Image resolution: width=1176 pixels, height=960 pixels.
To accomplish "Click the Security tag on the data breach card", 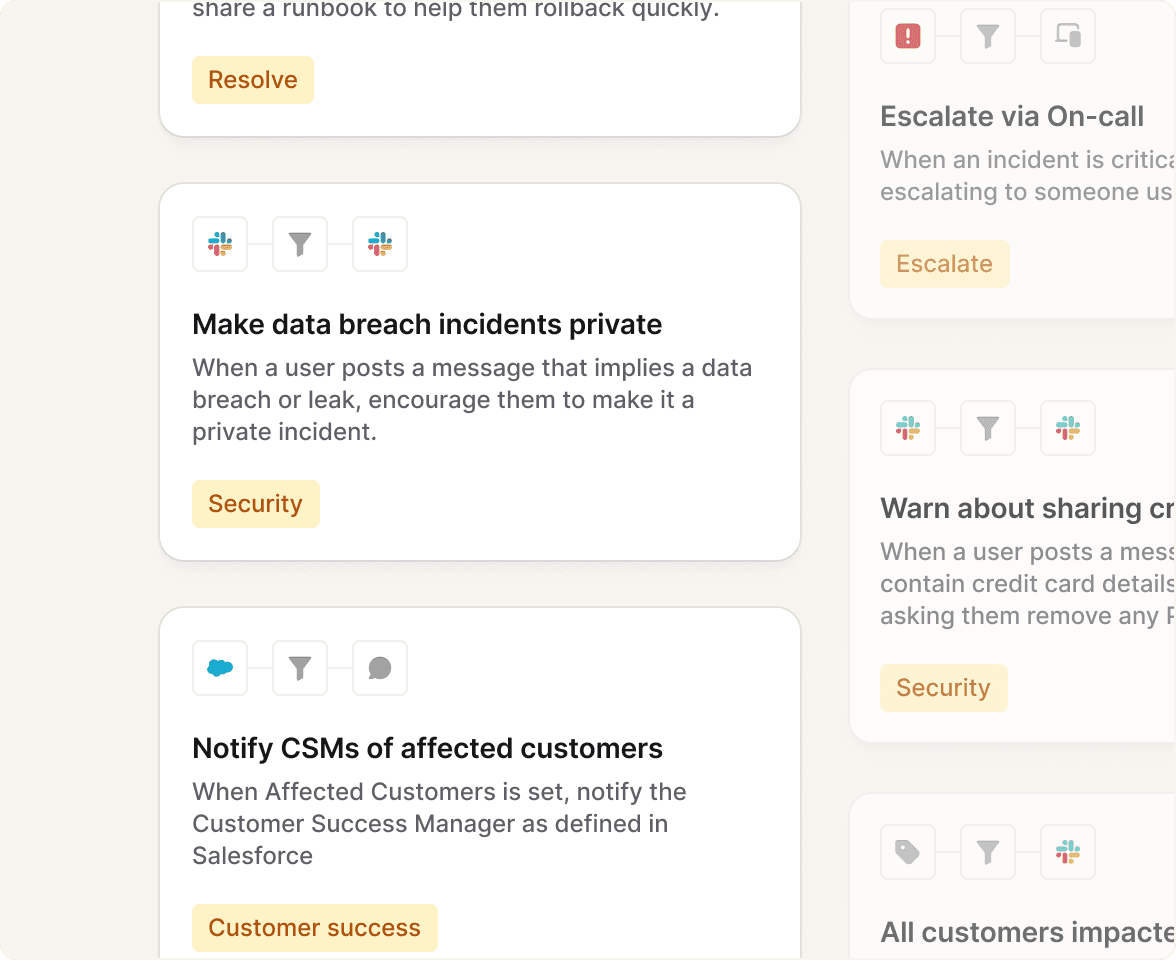I will click(x=255, y=503).
